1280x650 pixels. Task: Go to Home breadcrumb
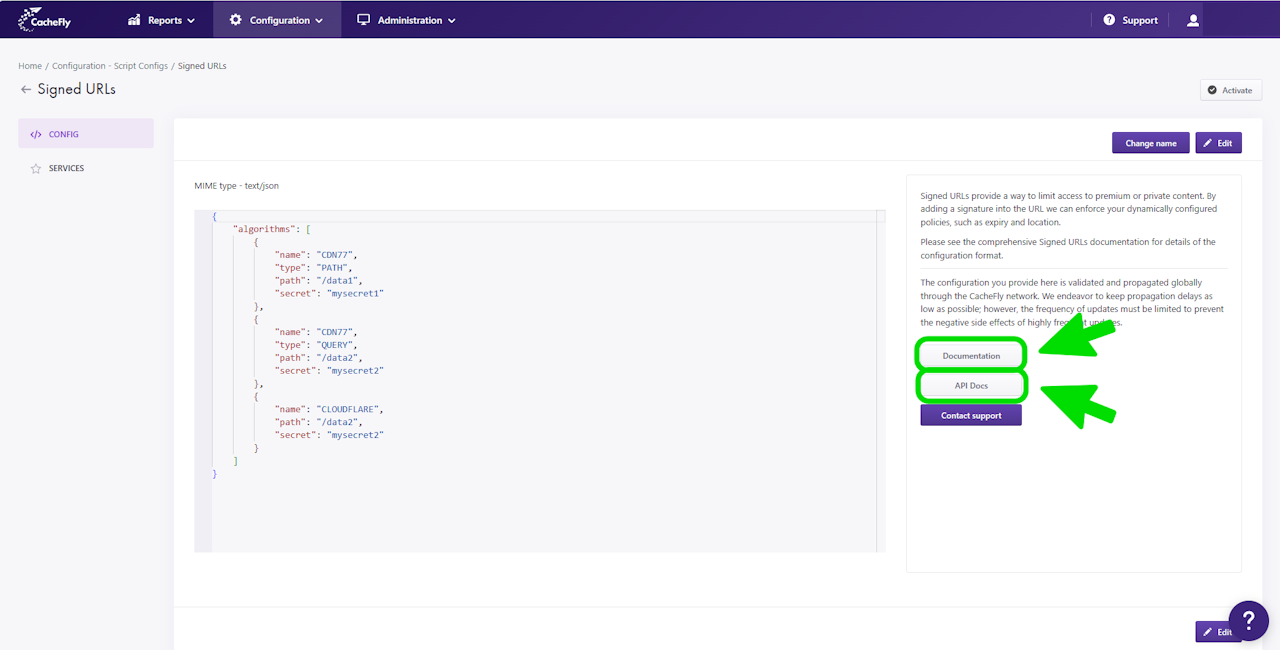click(30, 66)
